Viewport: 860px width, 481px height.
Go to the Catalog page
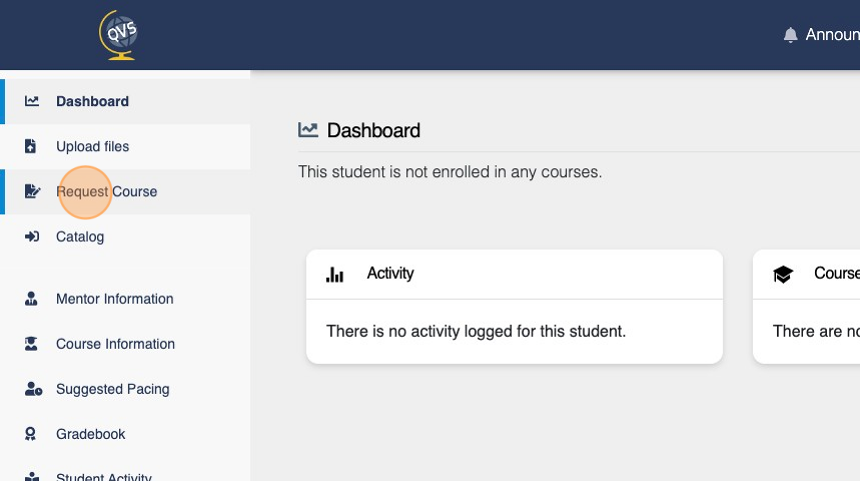coord(80,237)
